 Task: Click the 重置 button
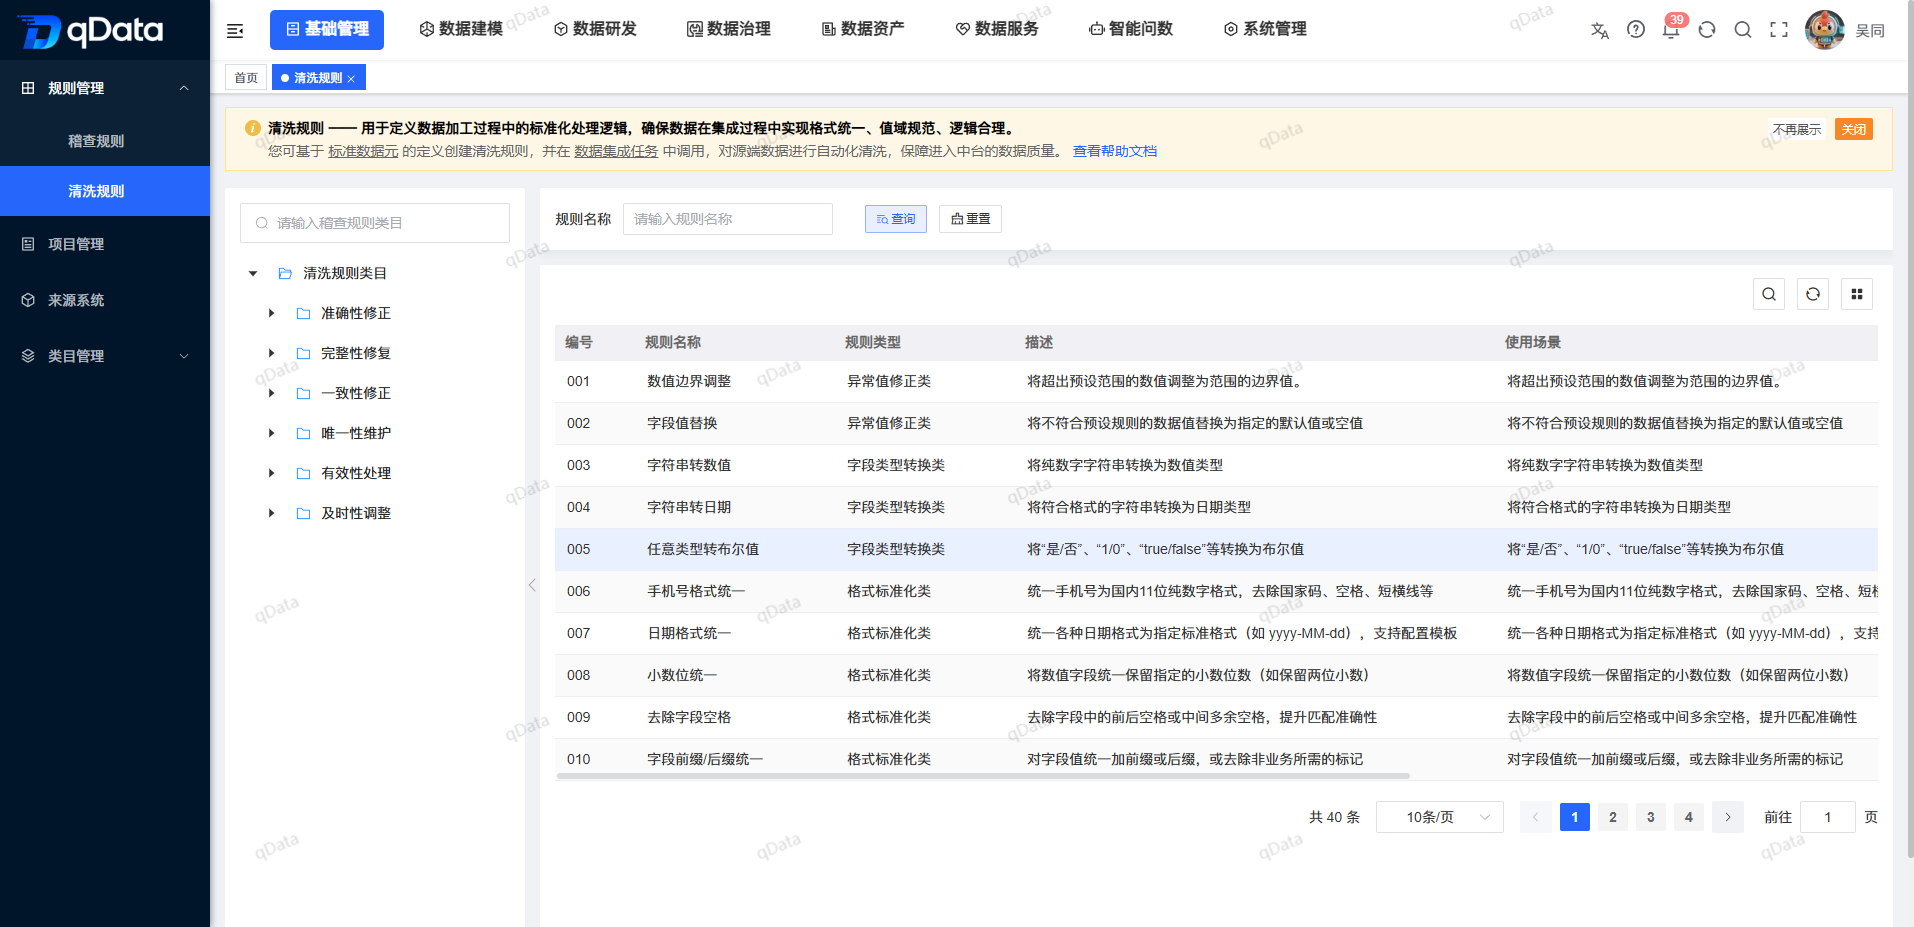point(970,219)
